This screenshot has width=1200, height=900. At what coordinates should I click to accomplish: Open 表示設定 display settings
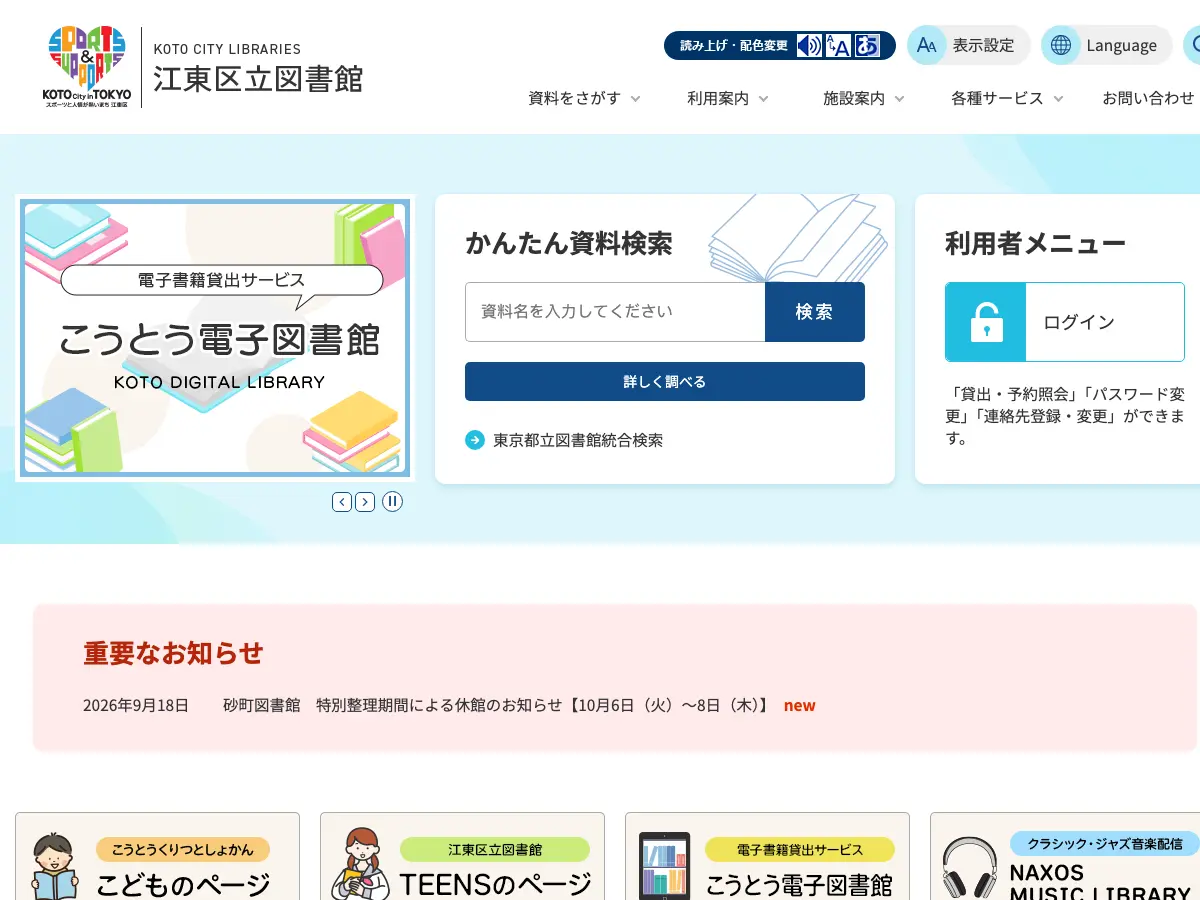969,45
